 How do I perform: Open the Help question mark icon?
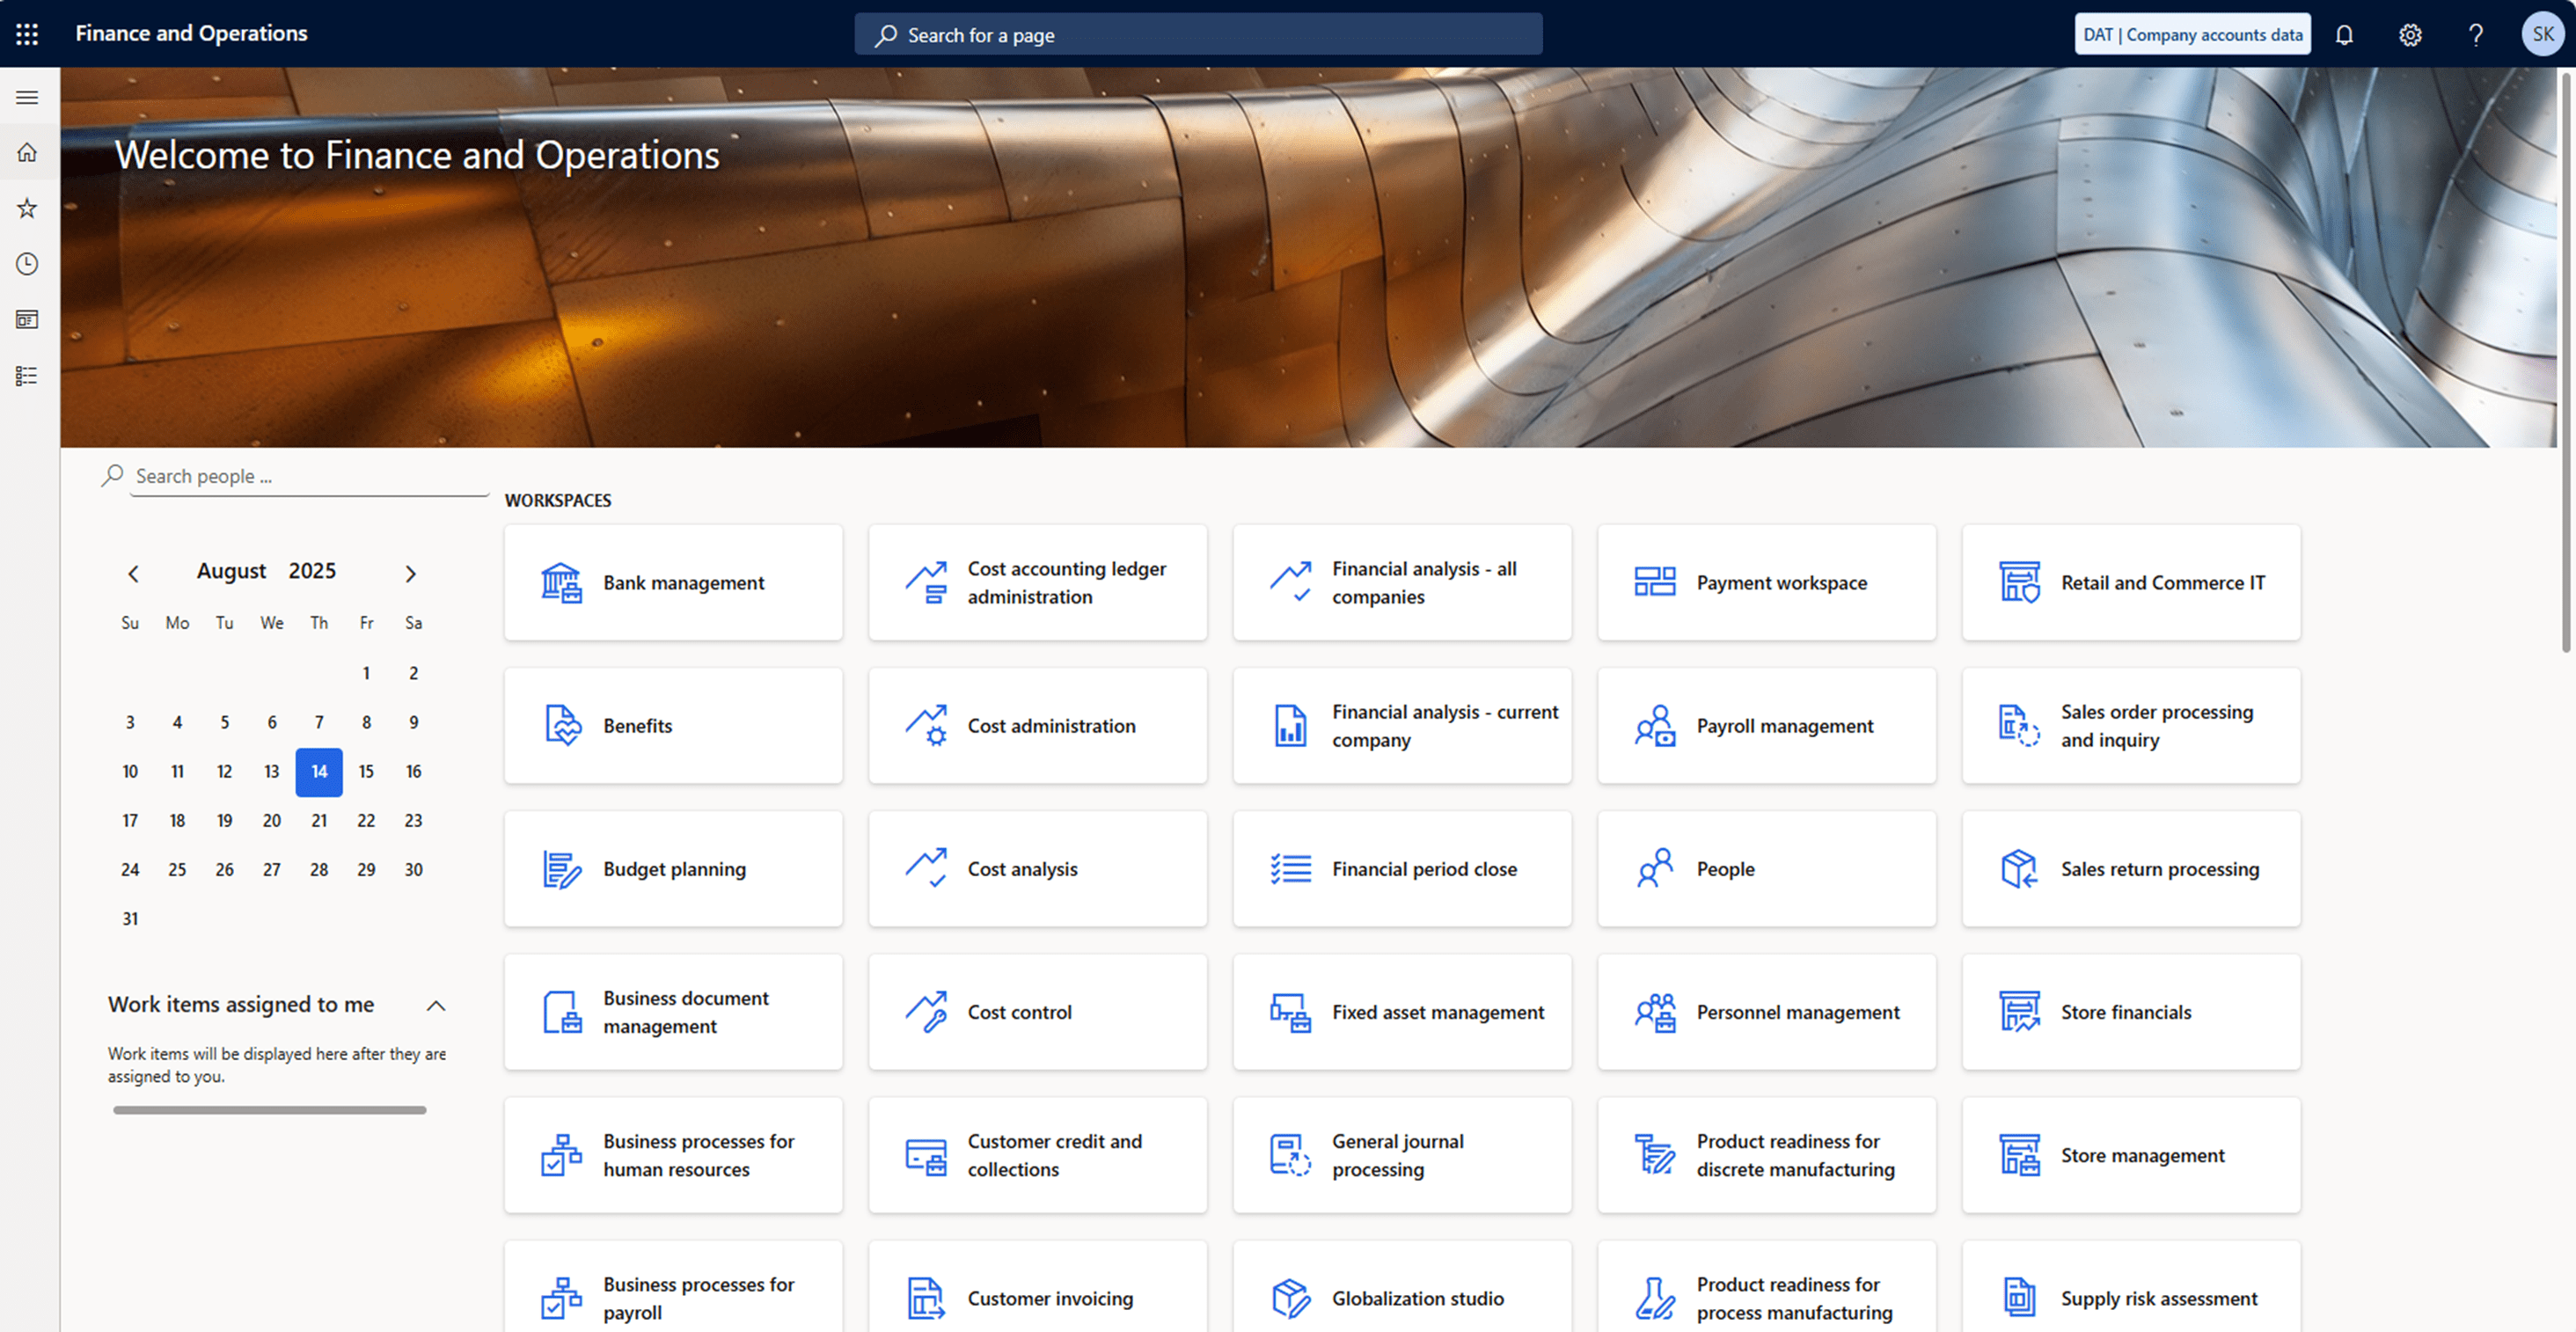click(2475, 35)
